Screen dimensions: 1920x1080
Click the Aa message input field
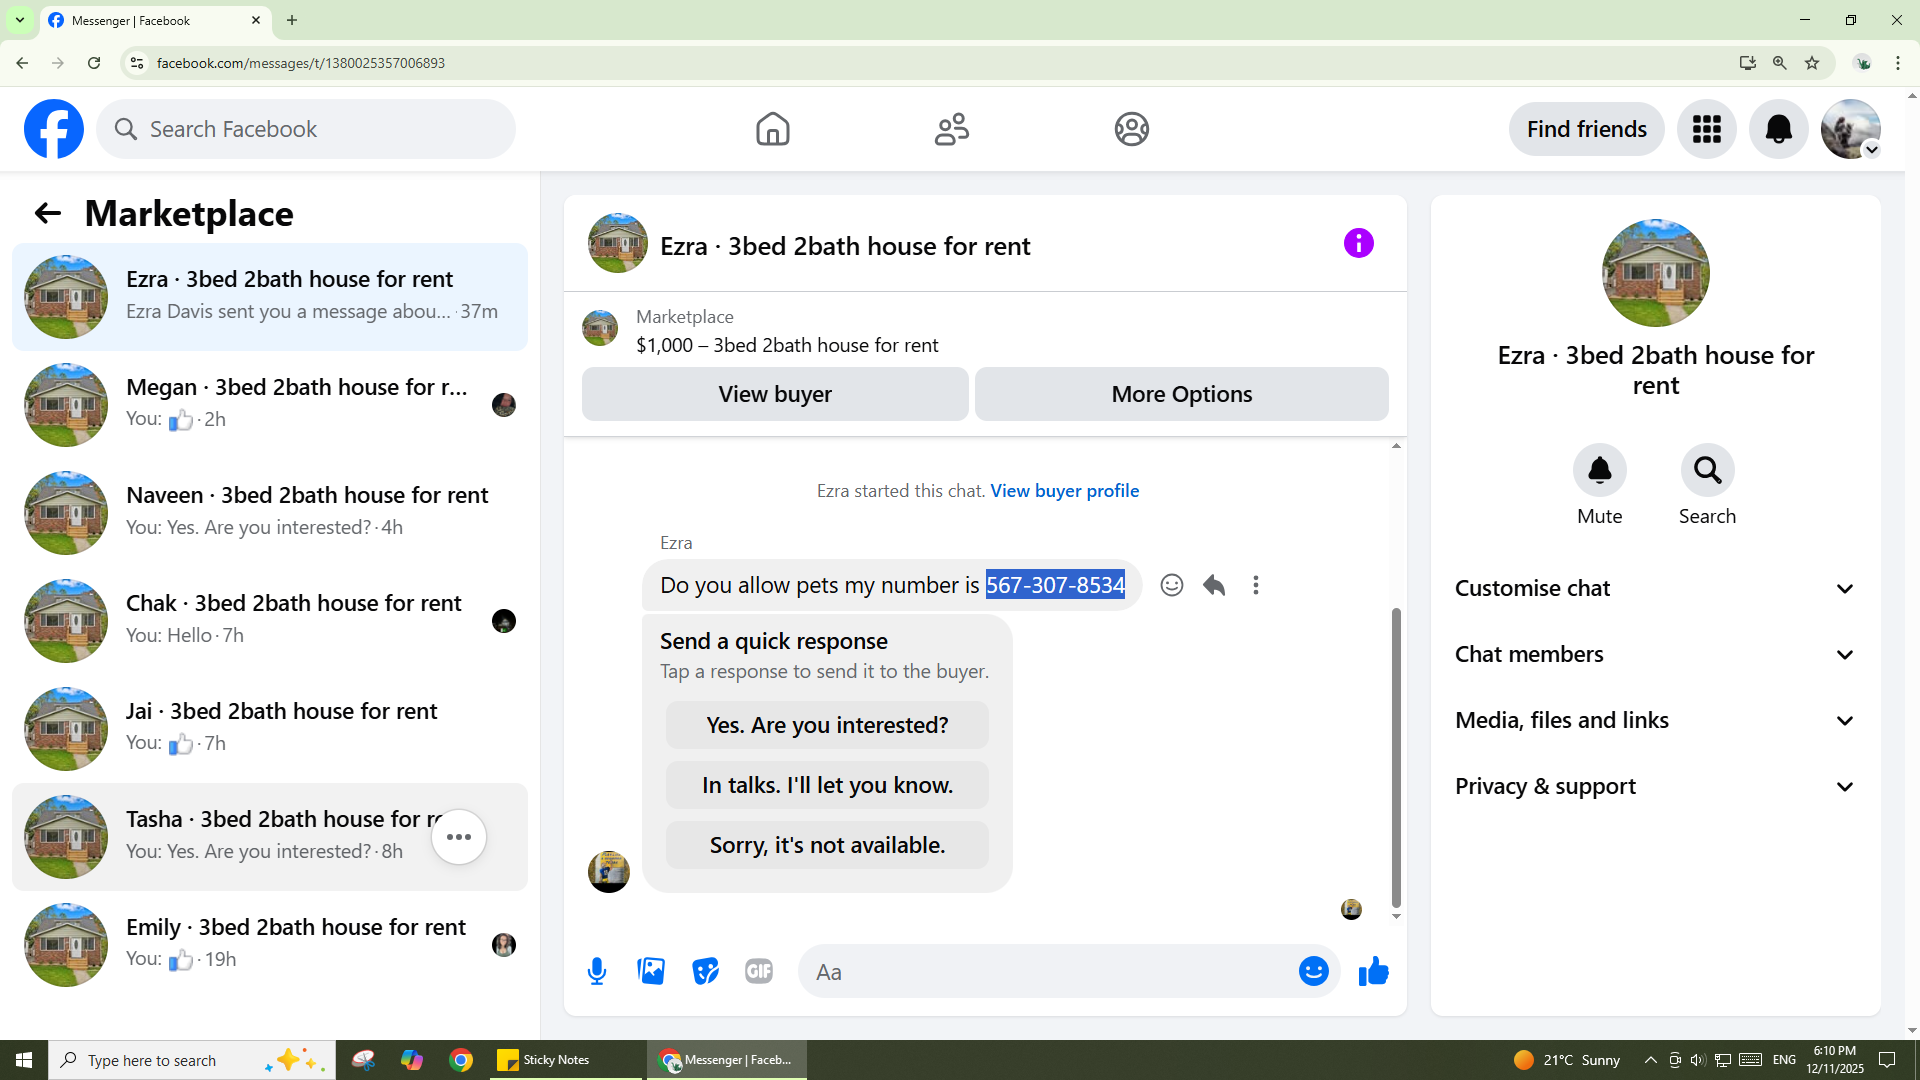click(x=1050, y=971)
